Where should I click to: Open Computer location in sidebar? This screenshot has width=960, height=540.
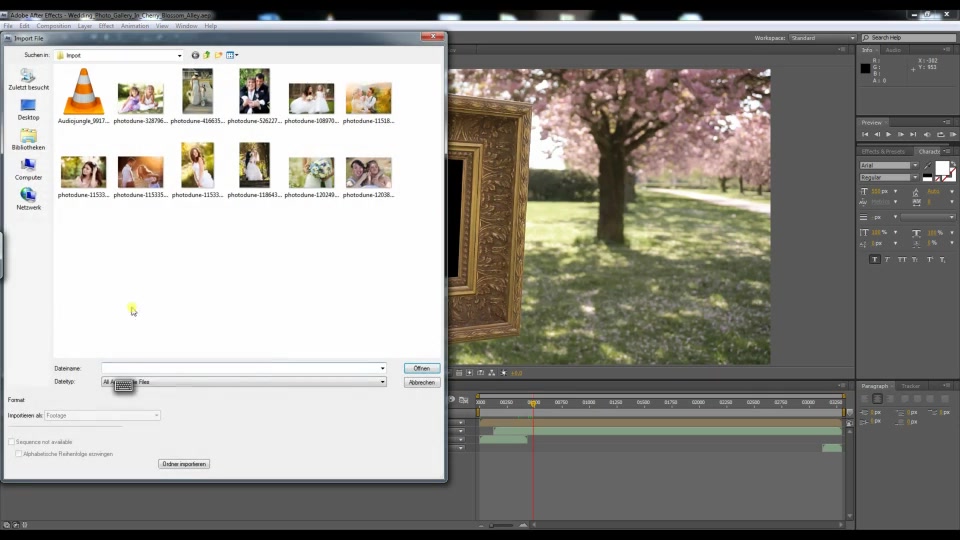[x=28, y=170]
